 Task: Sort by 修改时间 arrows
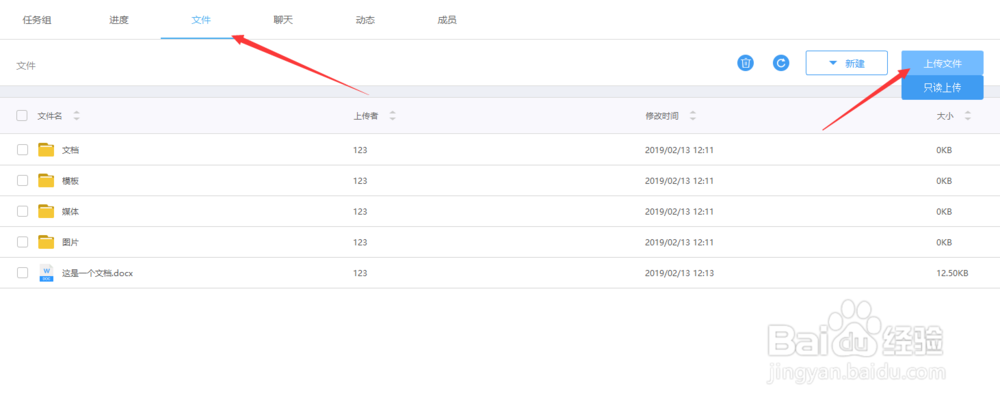693,116
